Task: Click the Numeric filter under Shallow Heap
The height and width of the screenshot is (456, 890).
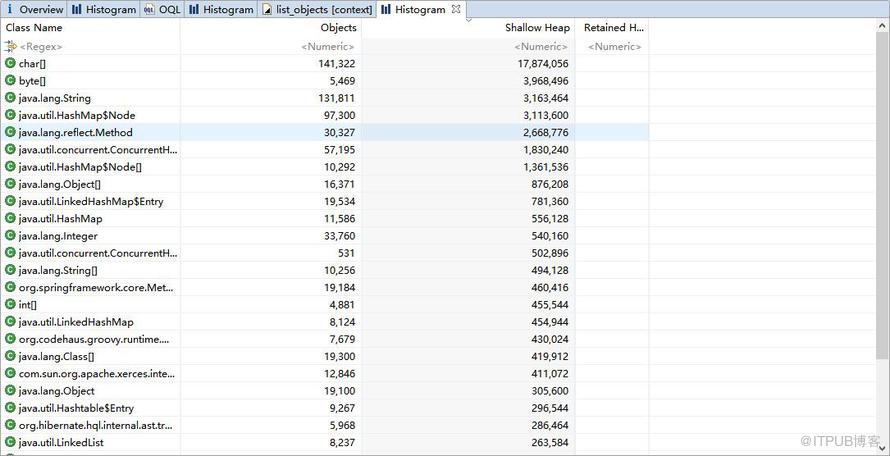Action: pos(468,47)
